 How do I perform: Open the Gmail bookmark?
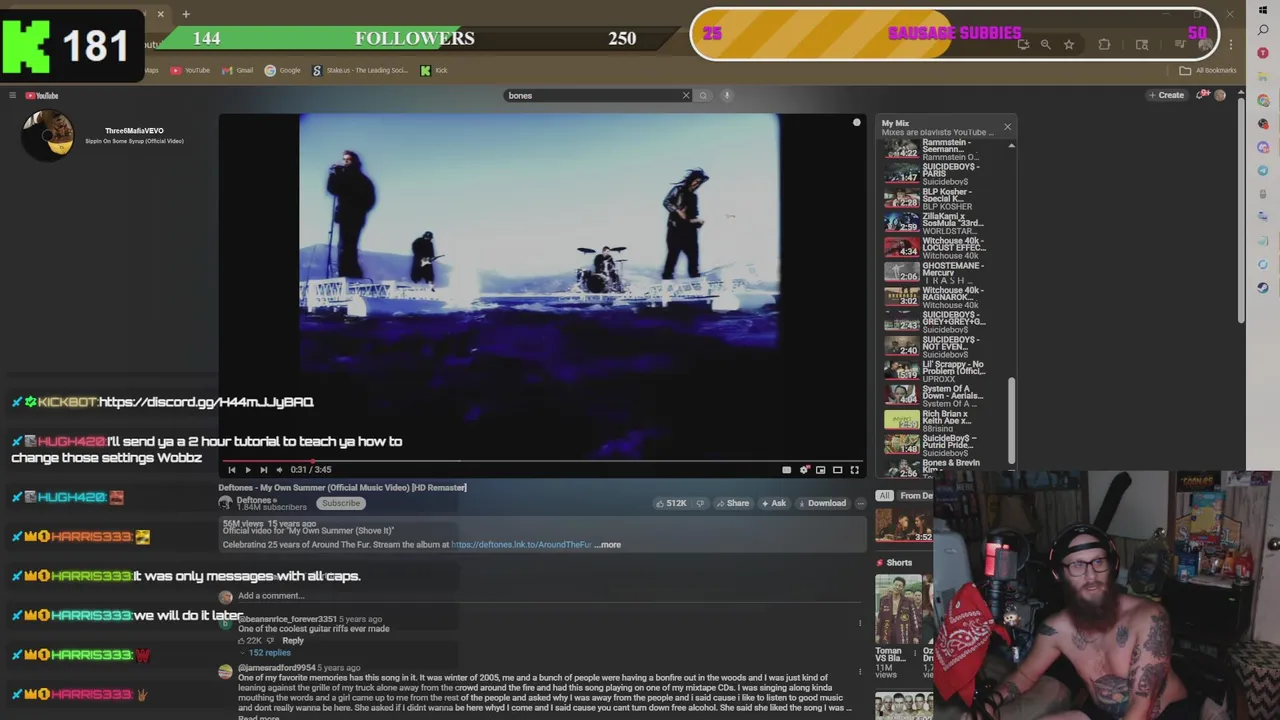click(238, 70)
